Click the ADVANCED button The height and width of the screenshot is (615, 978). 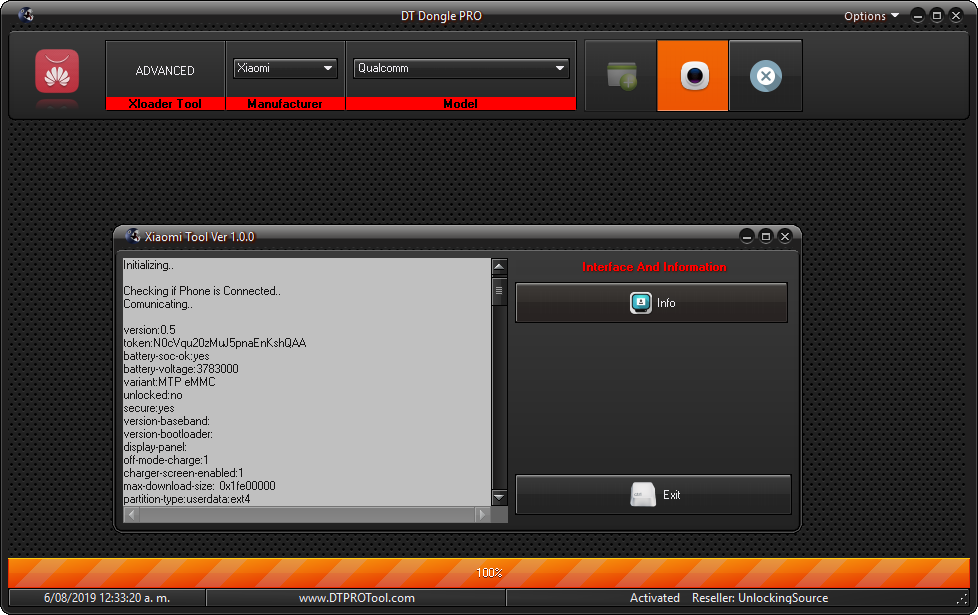pyautogui.click(x=165, y=70)
